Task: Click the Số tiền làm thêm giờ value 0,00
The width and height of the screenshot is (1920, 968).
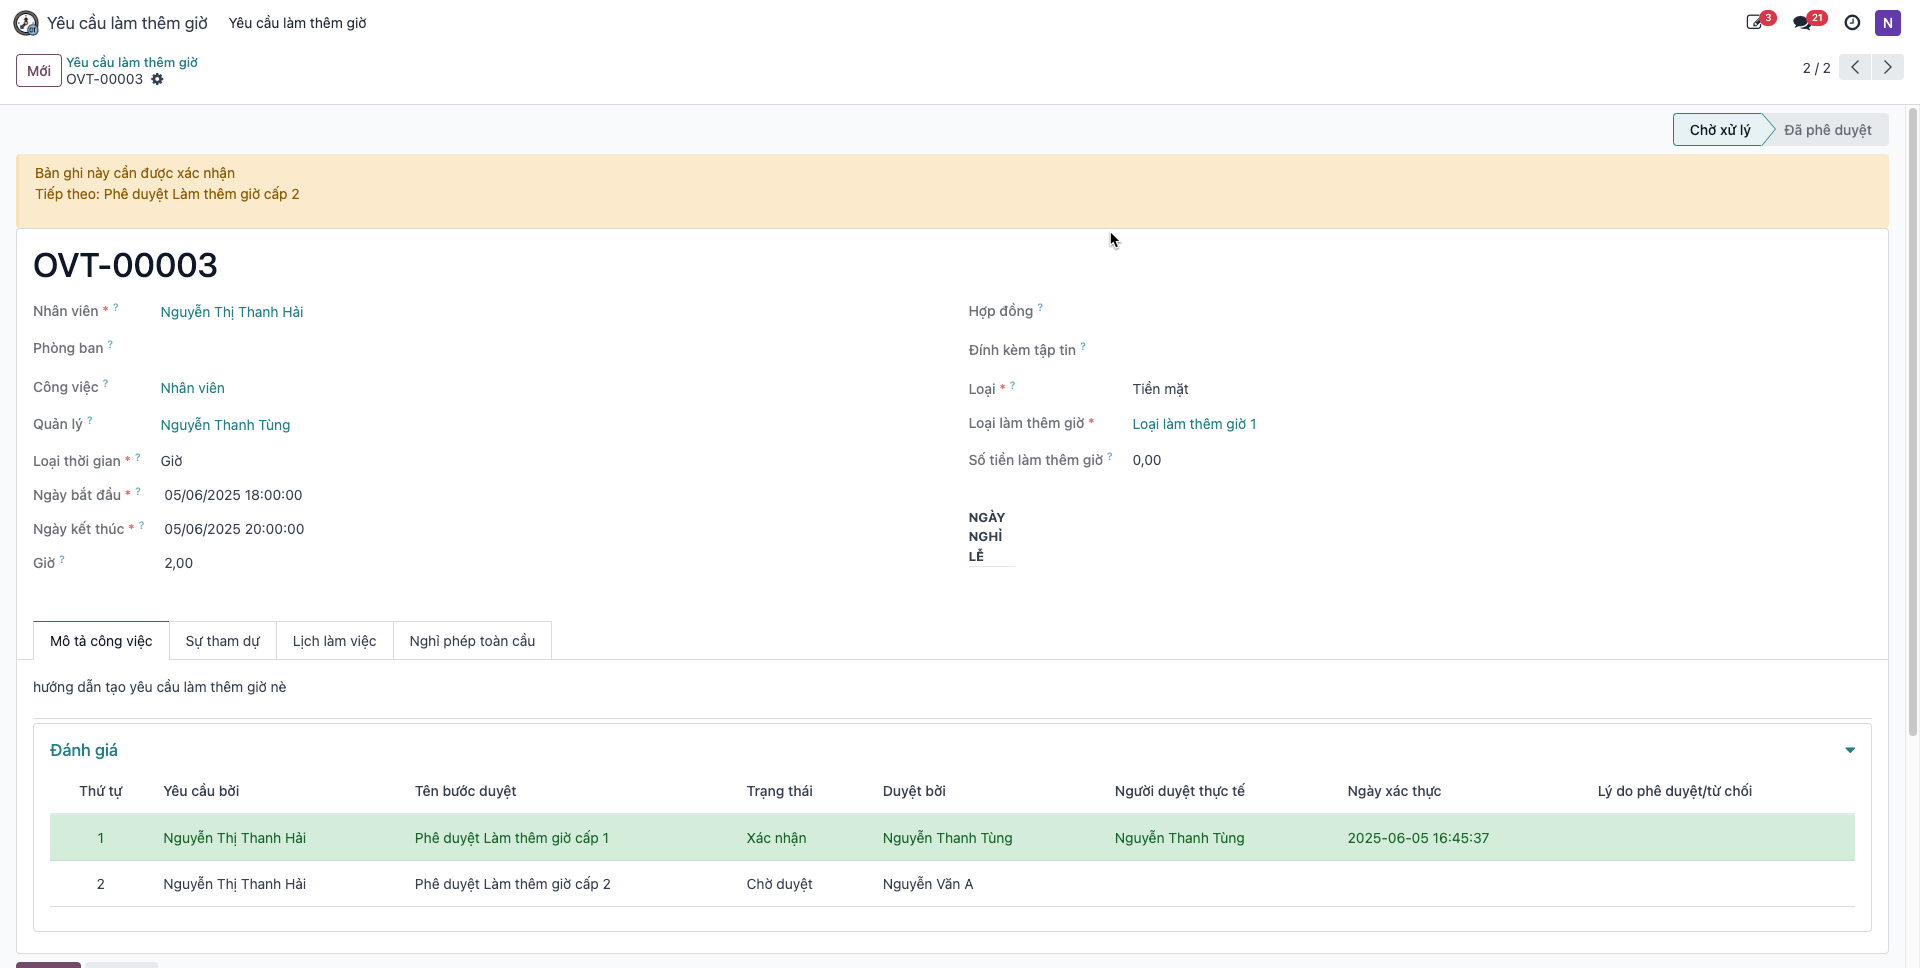Action: (1147, 460)
